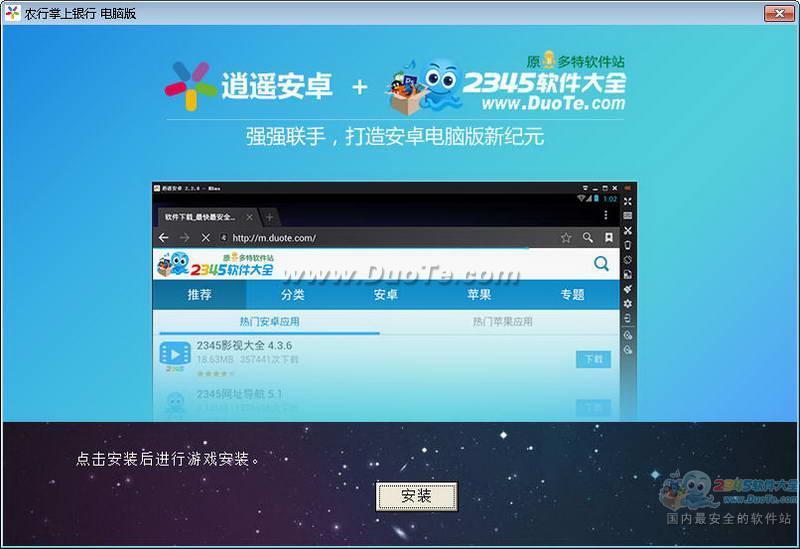The height and width of the screenshot is (549, 800).
Task: Click the 安装 install button
Action: (416, 496)
